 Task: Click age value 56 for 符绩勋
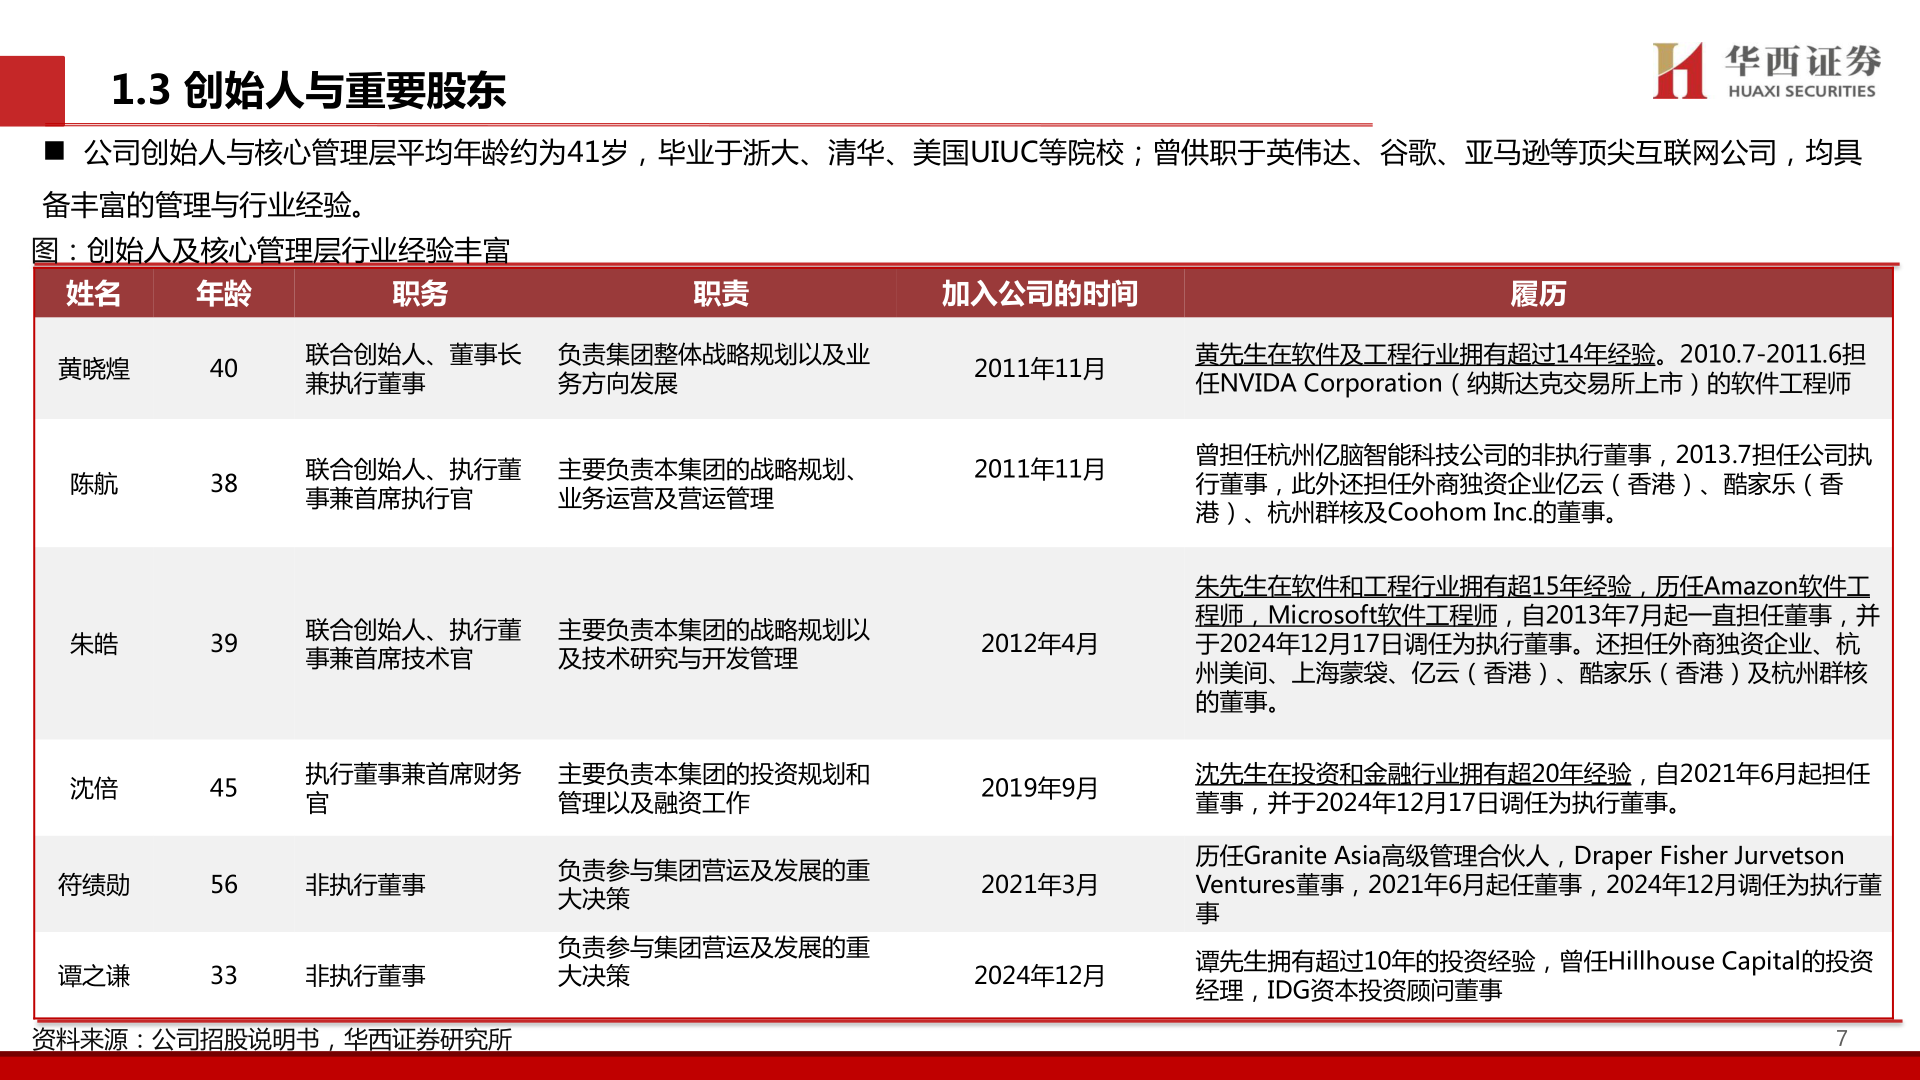pyautogui.click(x=224, y=885)
